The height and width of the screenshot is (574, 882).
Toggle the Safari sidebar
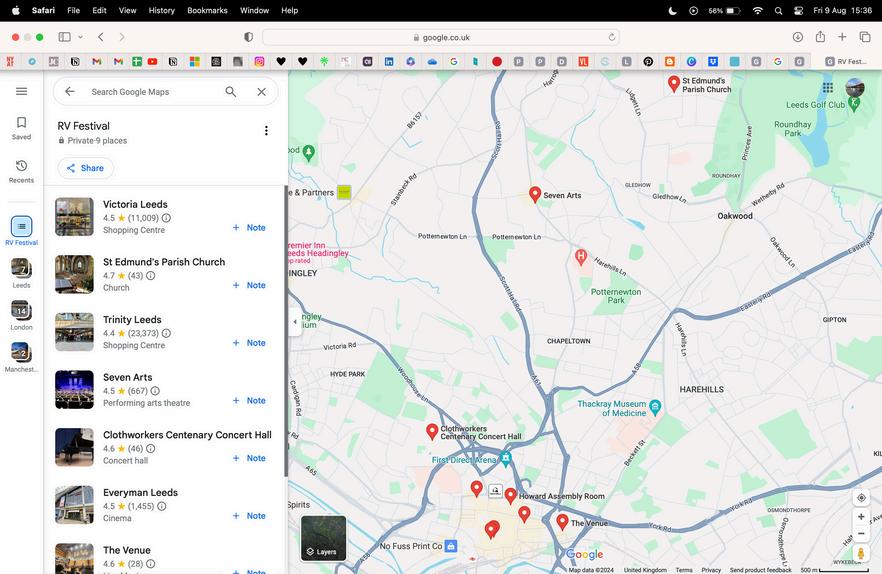pos(65,37)
